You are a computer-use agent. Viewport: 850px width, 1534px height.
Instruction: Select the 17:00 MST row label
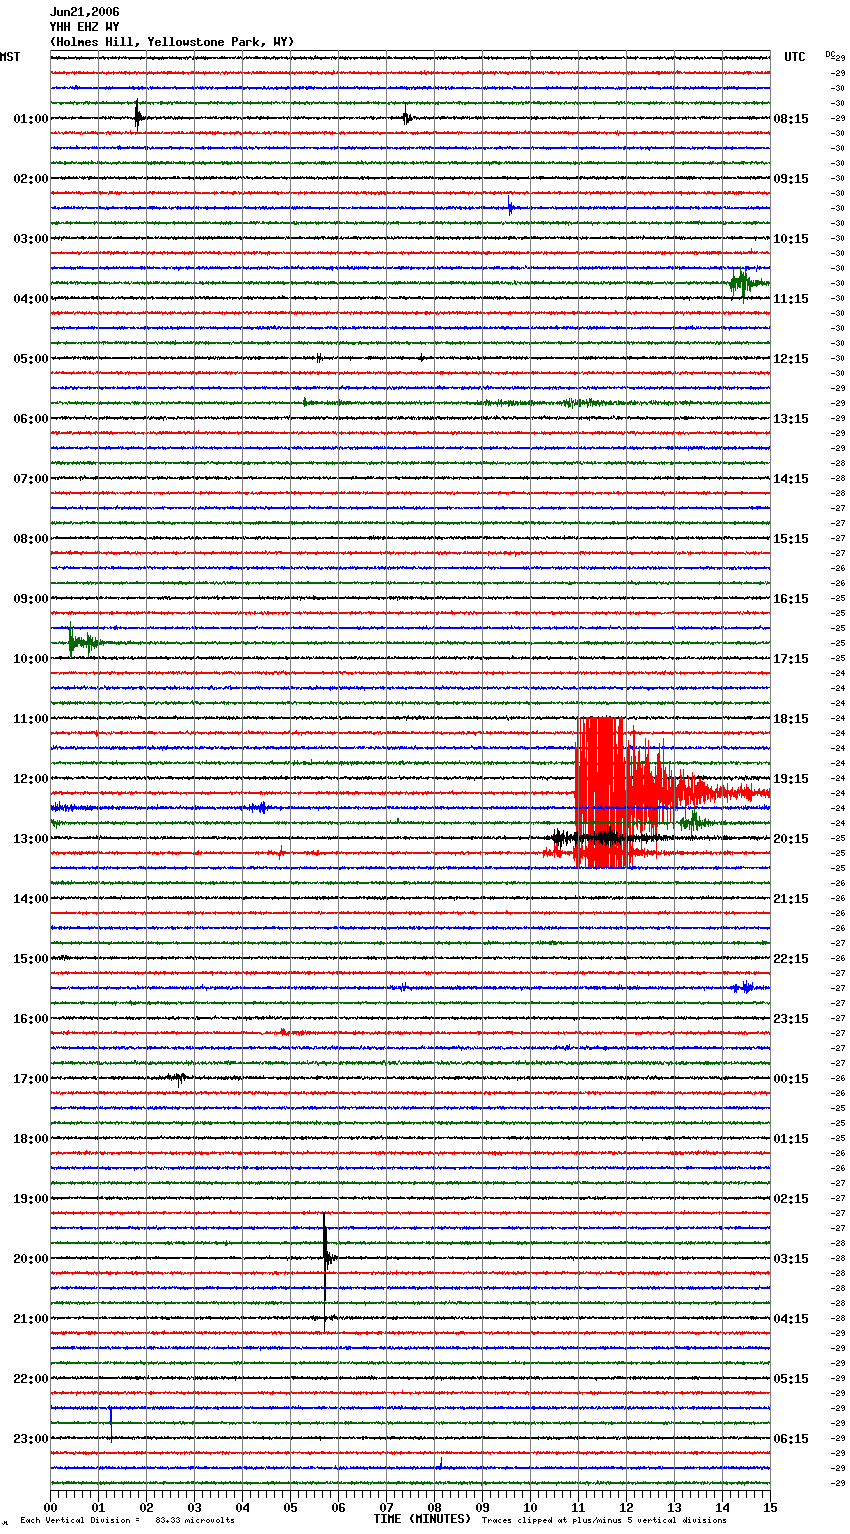point(31,1079)
